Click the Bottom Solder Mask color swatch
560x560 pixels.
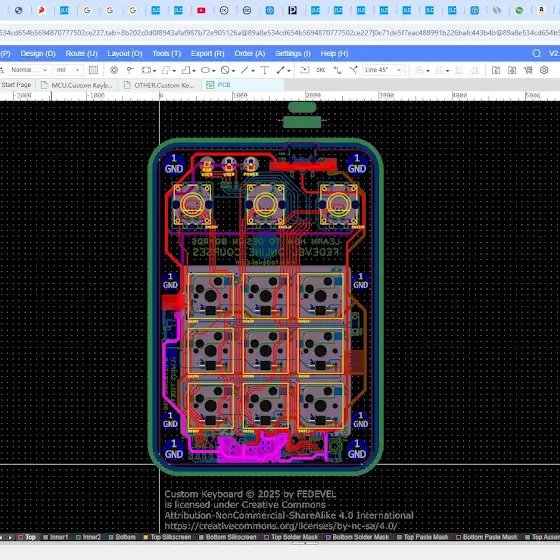[328, 537]
